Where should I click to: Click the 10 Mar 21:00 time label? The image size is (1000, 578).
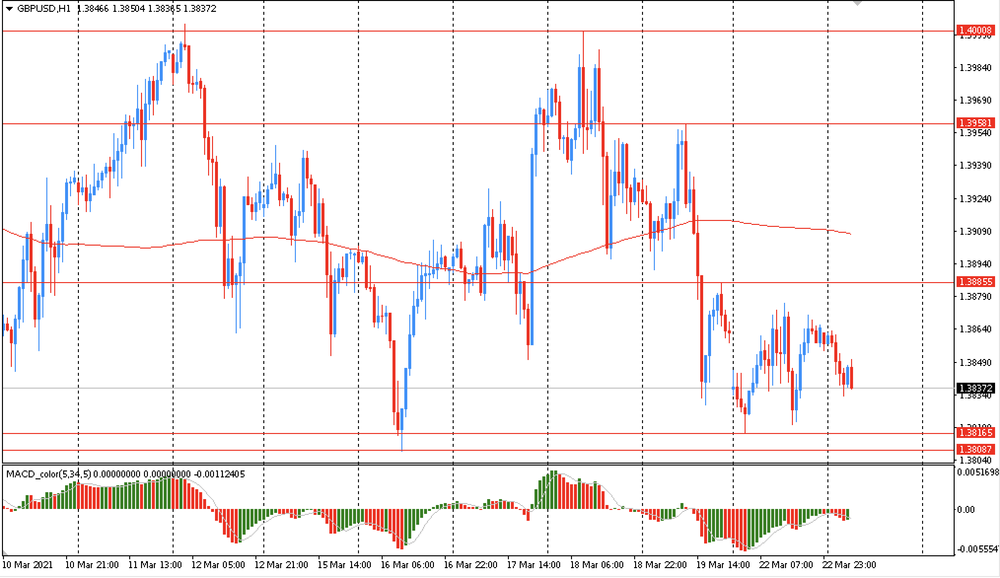tap(92, 565)
